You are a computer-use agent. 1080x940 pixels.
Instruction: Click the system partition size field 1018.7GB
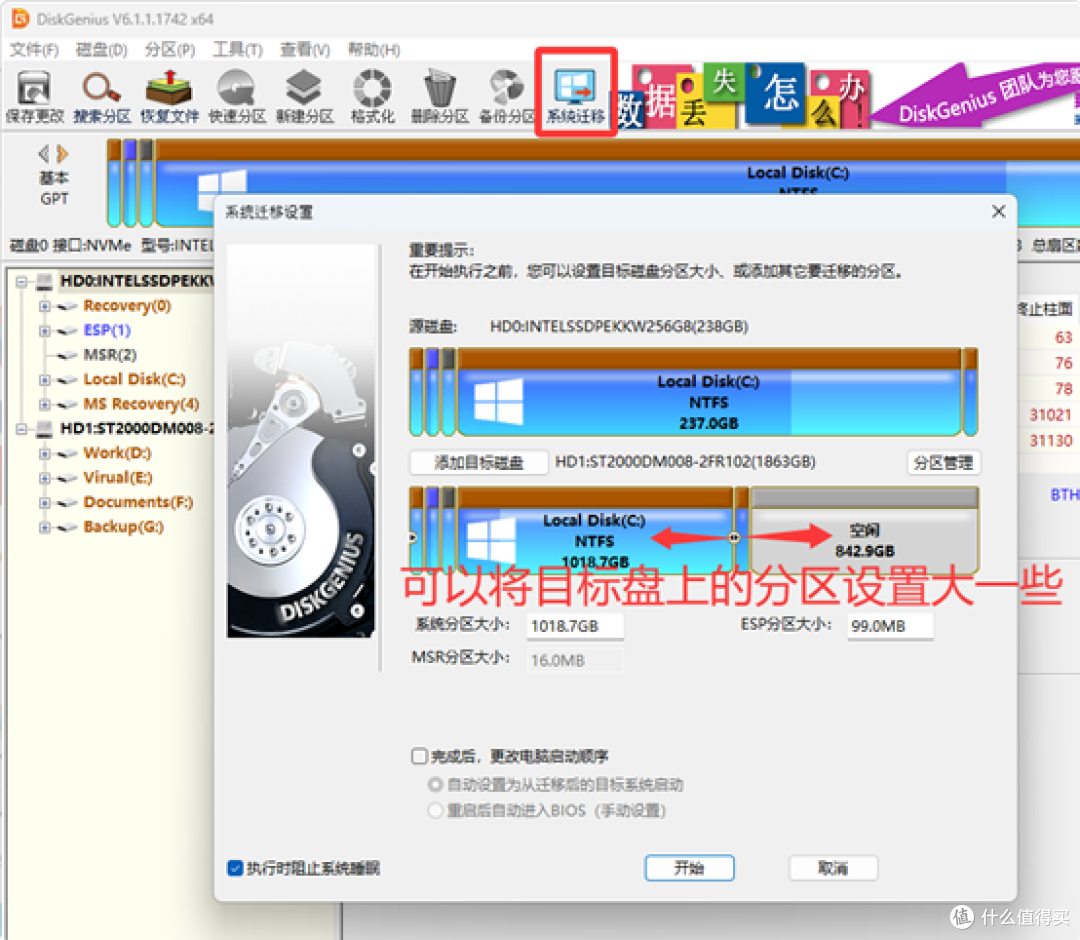(x=575, y=626)
